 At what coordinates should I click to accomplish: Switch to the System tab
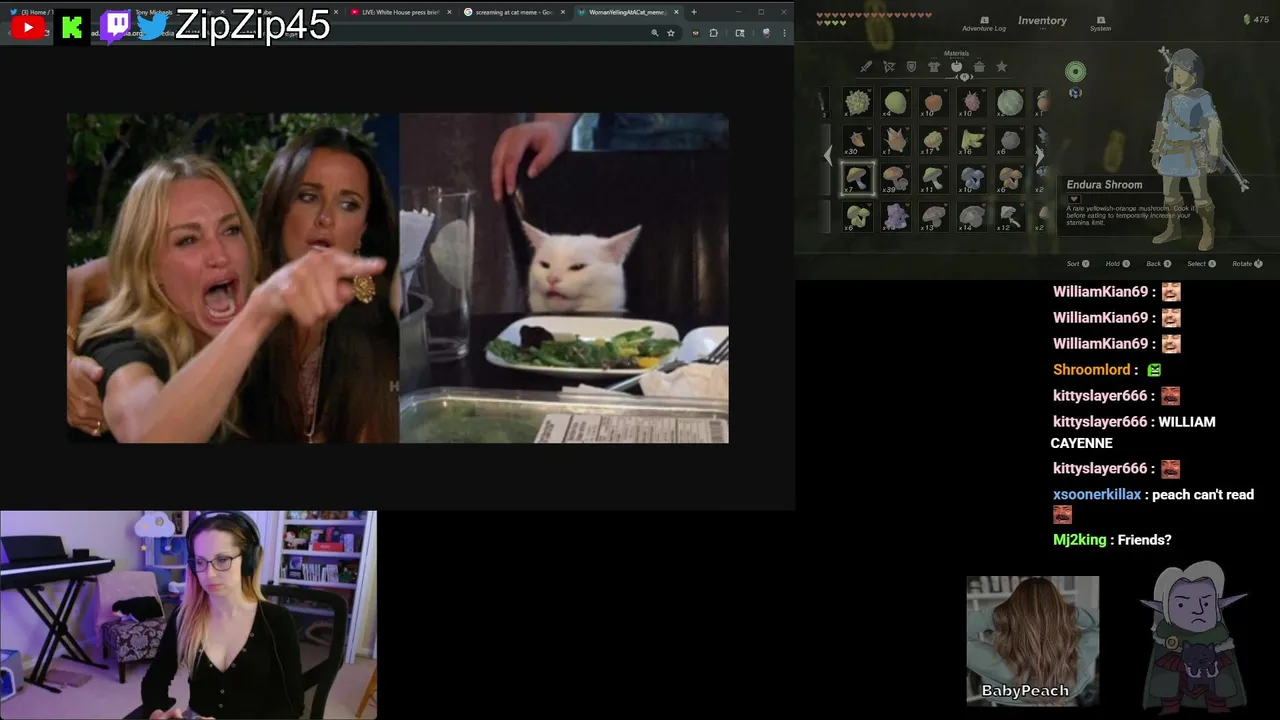[1100, 23]
